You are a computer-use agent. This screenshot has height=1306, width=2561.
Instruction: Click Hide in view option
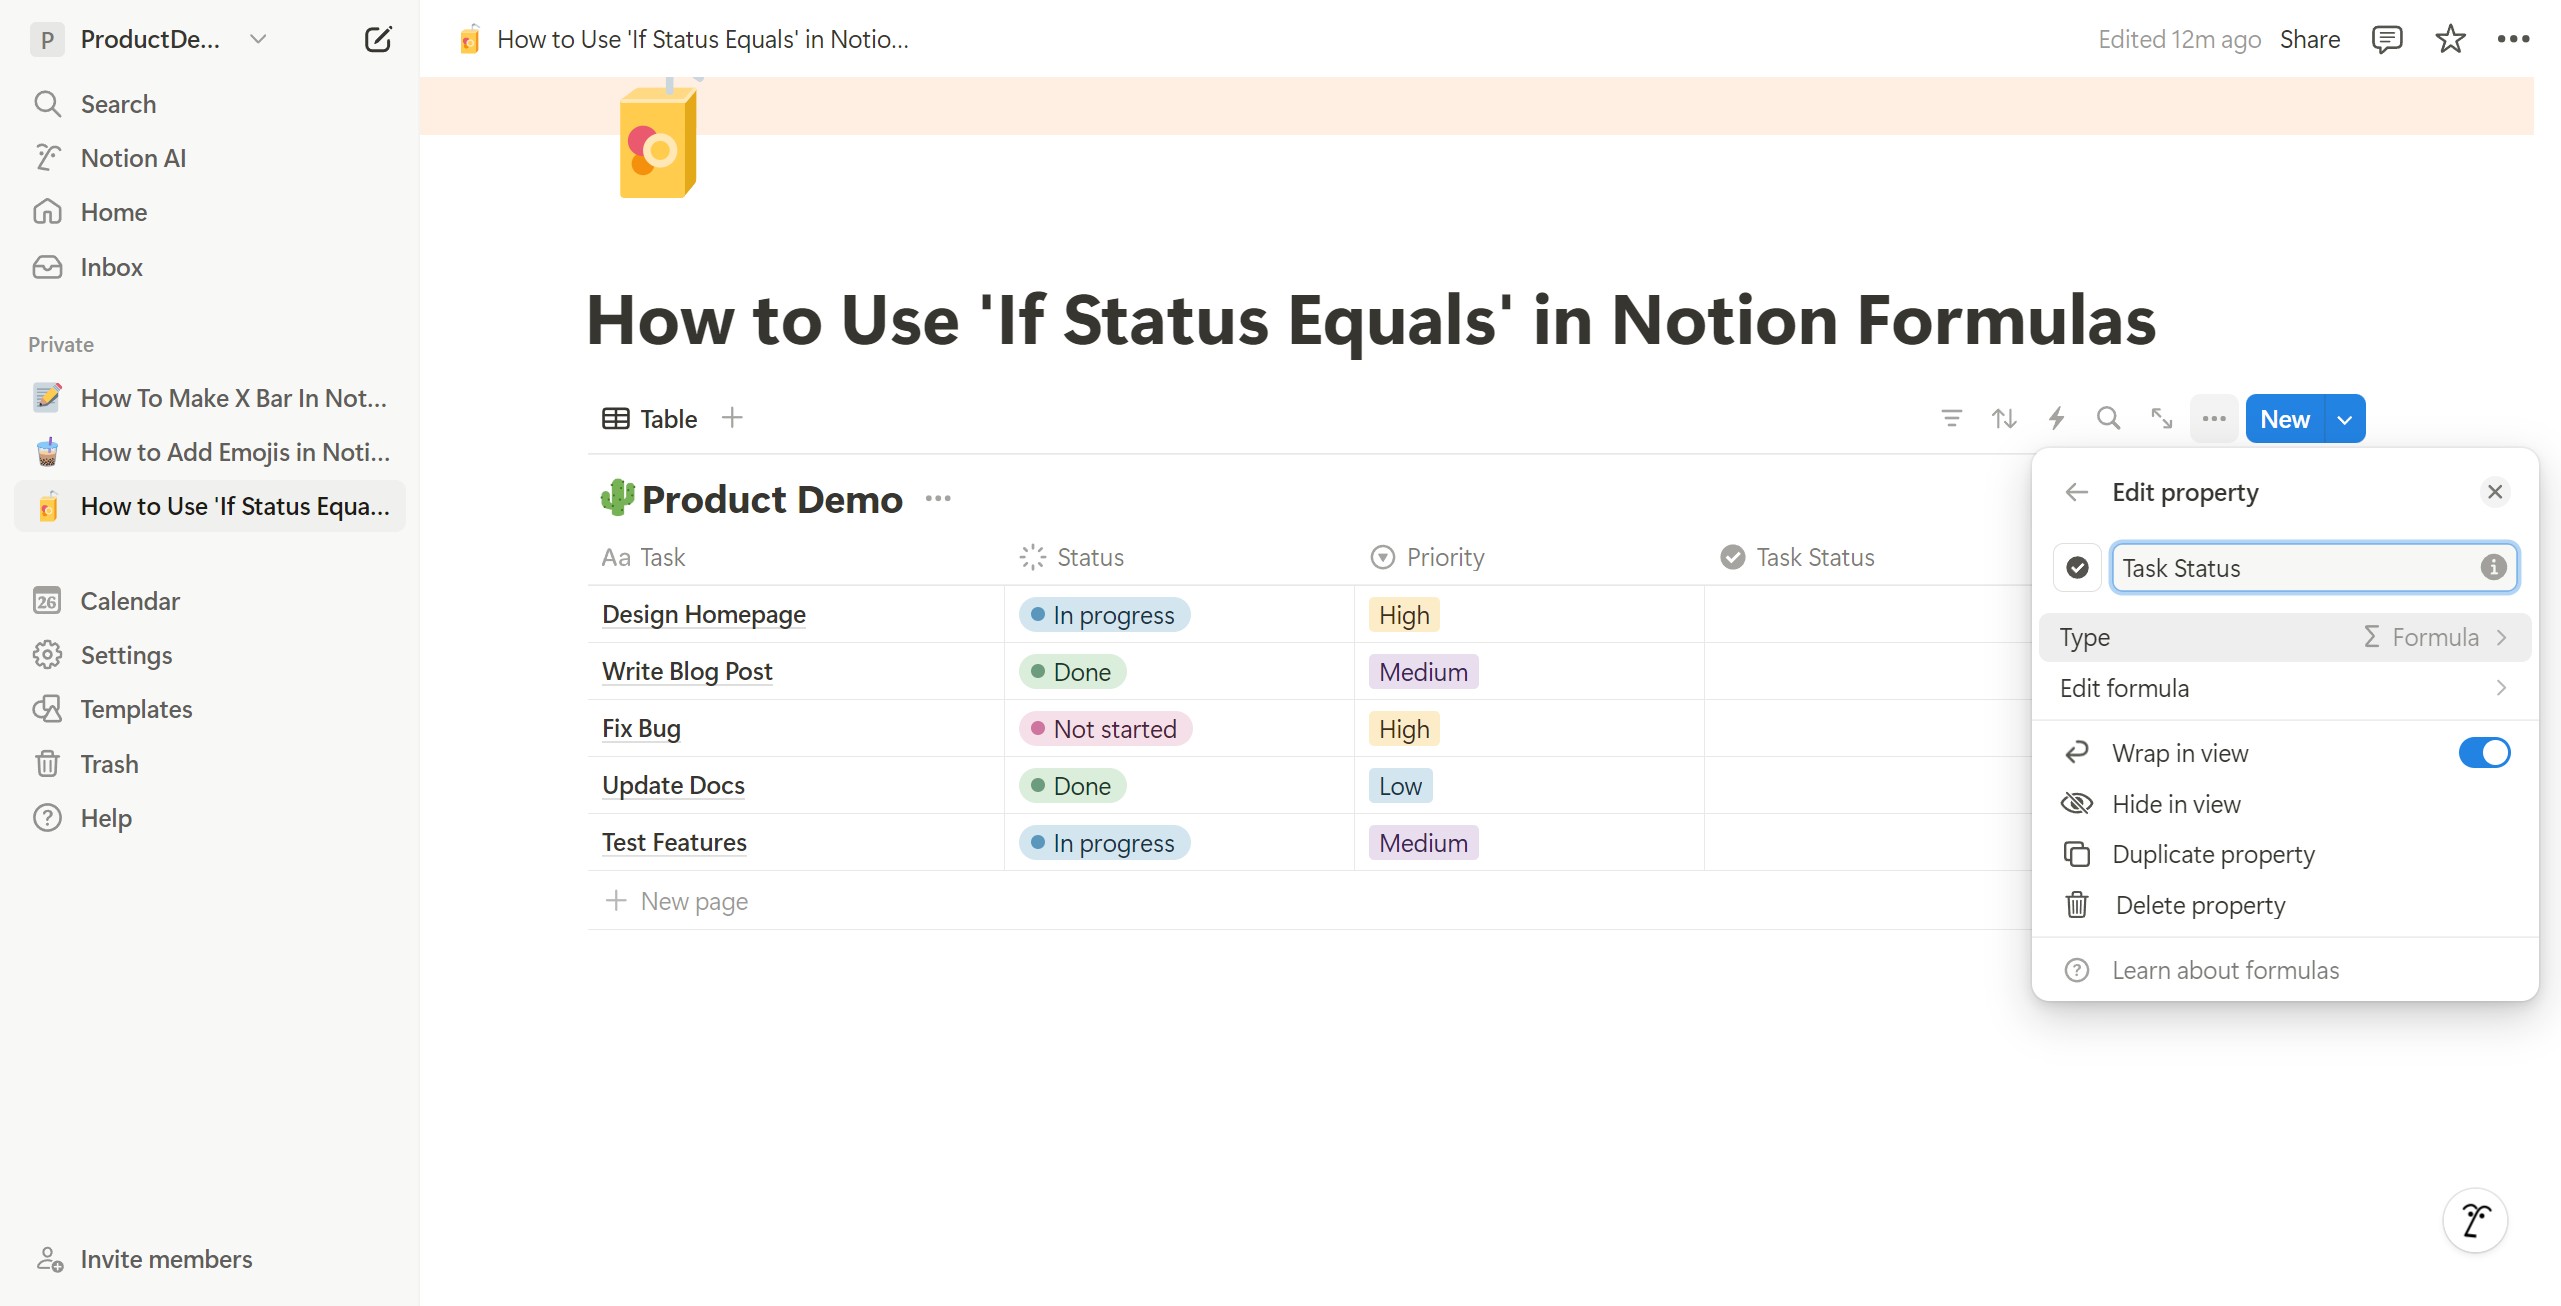[x=2285, y=804]
